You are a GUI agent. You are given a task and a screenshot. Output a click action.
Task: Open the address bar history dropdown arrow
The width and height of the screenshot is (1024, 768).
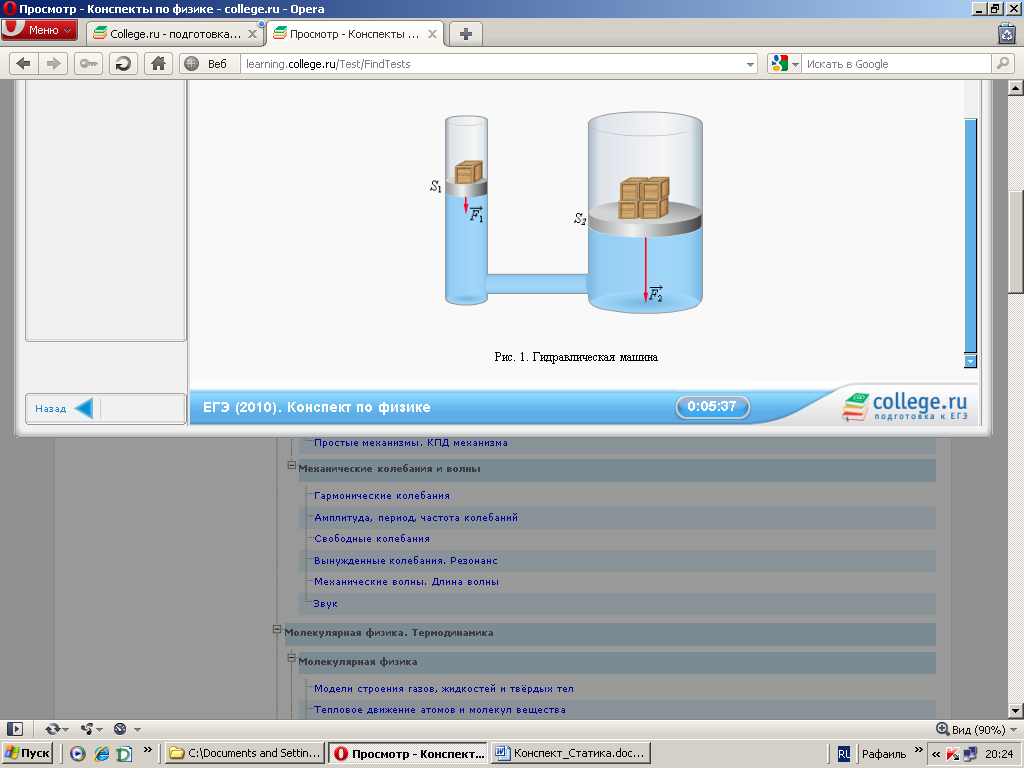750,64
